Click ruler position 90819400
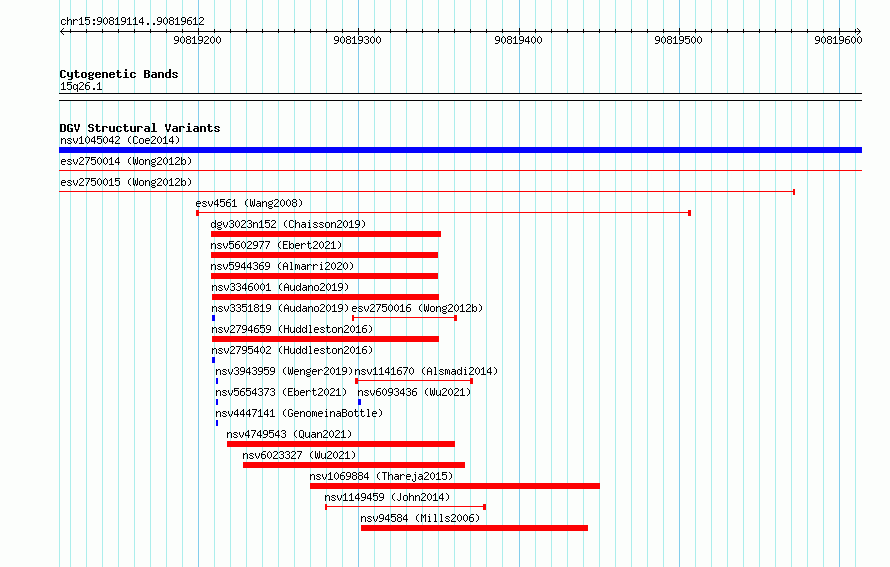The image size is (890, 567). [x=518, y=40]
